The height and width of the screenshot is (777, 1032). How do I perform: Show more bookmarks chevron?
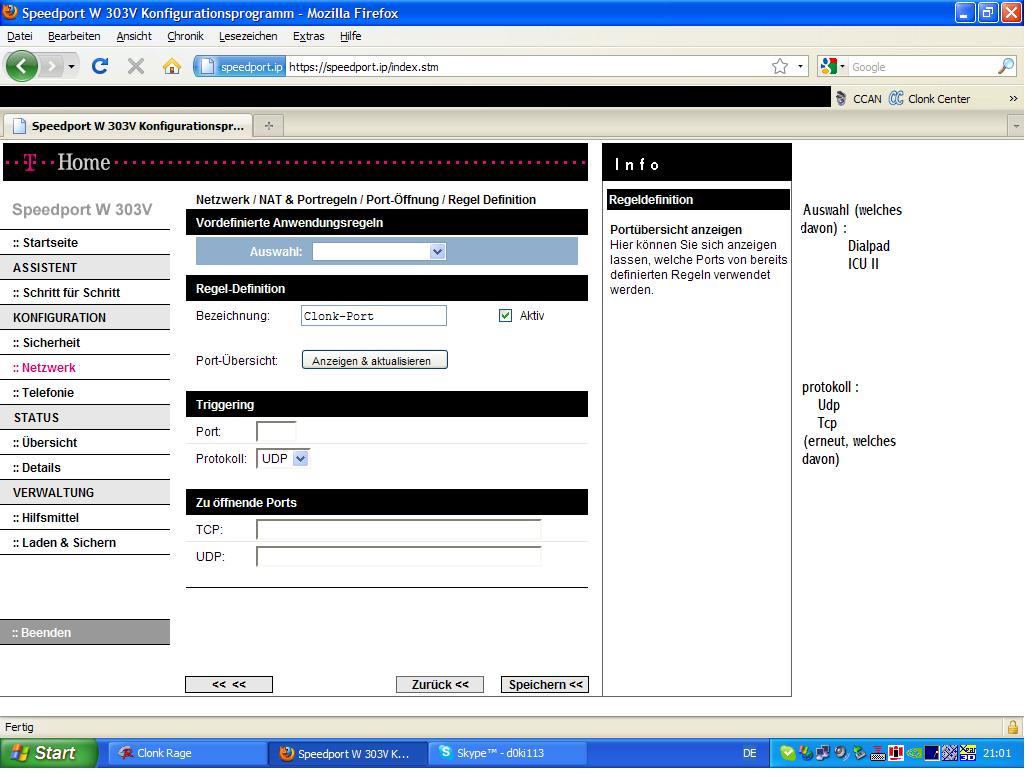click(1013, 99)
